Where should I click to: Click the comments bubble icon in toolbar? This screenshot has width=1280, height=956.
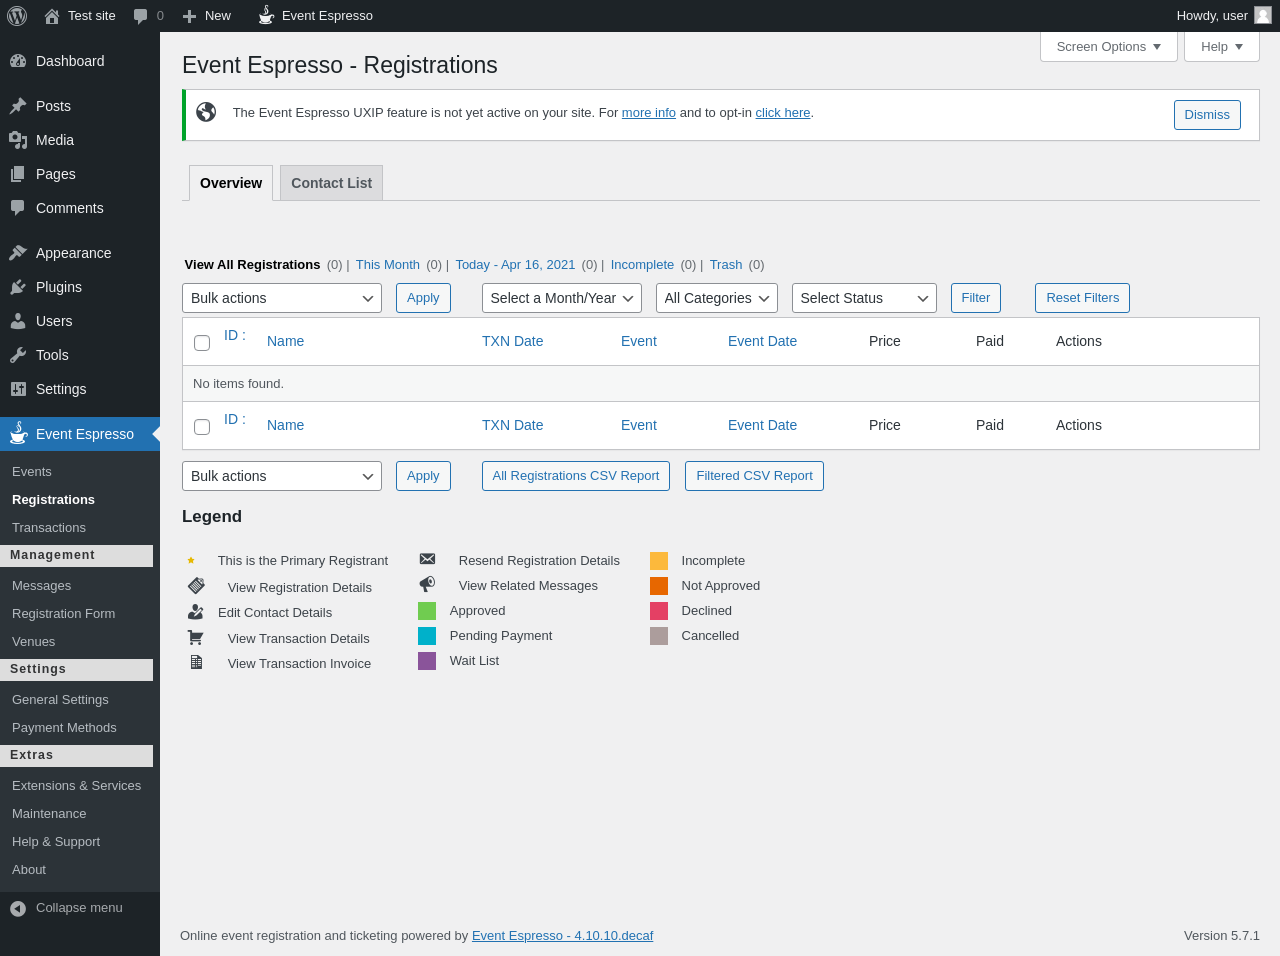[141, 16]
